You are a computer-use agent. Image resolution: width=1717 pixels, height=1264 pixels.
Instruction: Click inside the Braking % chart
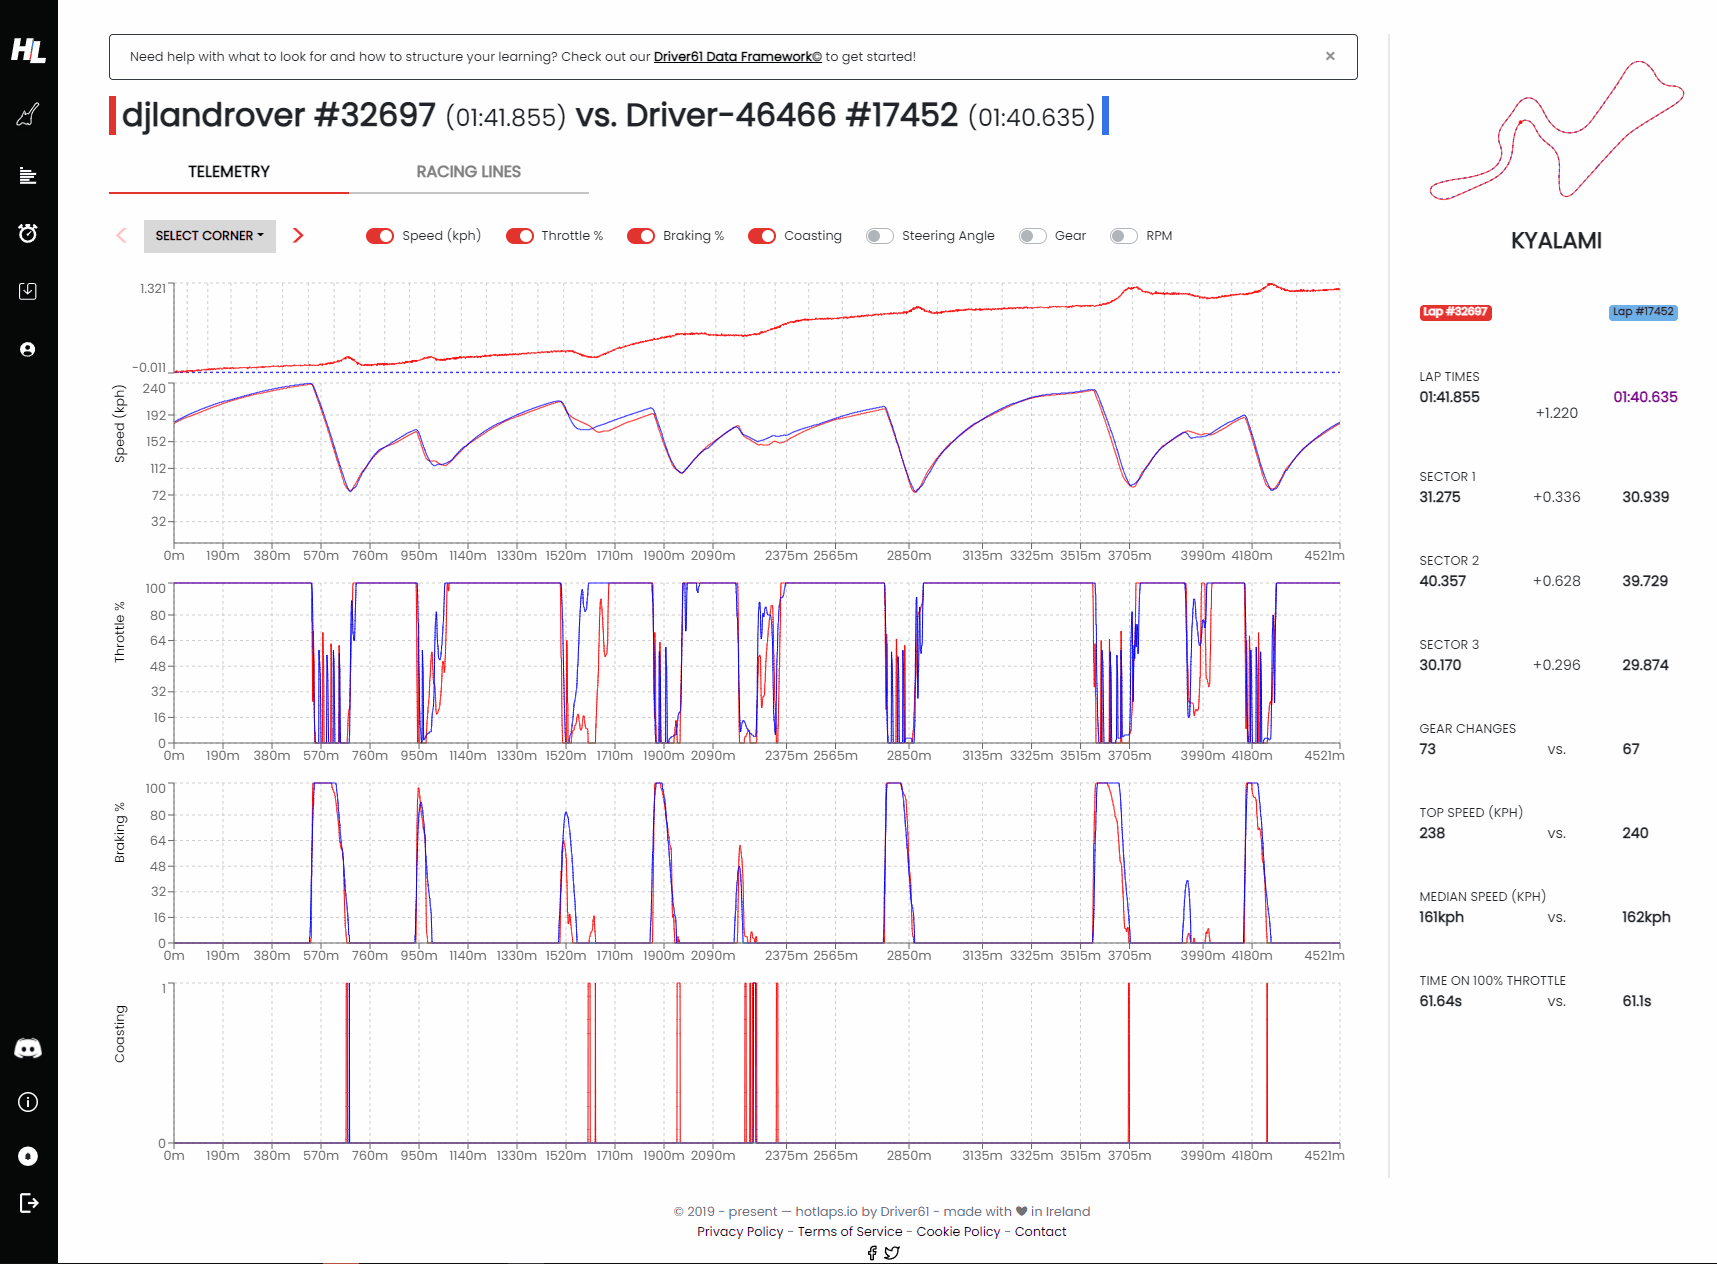[x=757, y=863]
